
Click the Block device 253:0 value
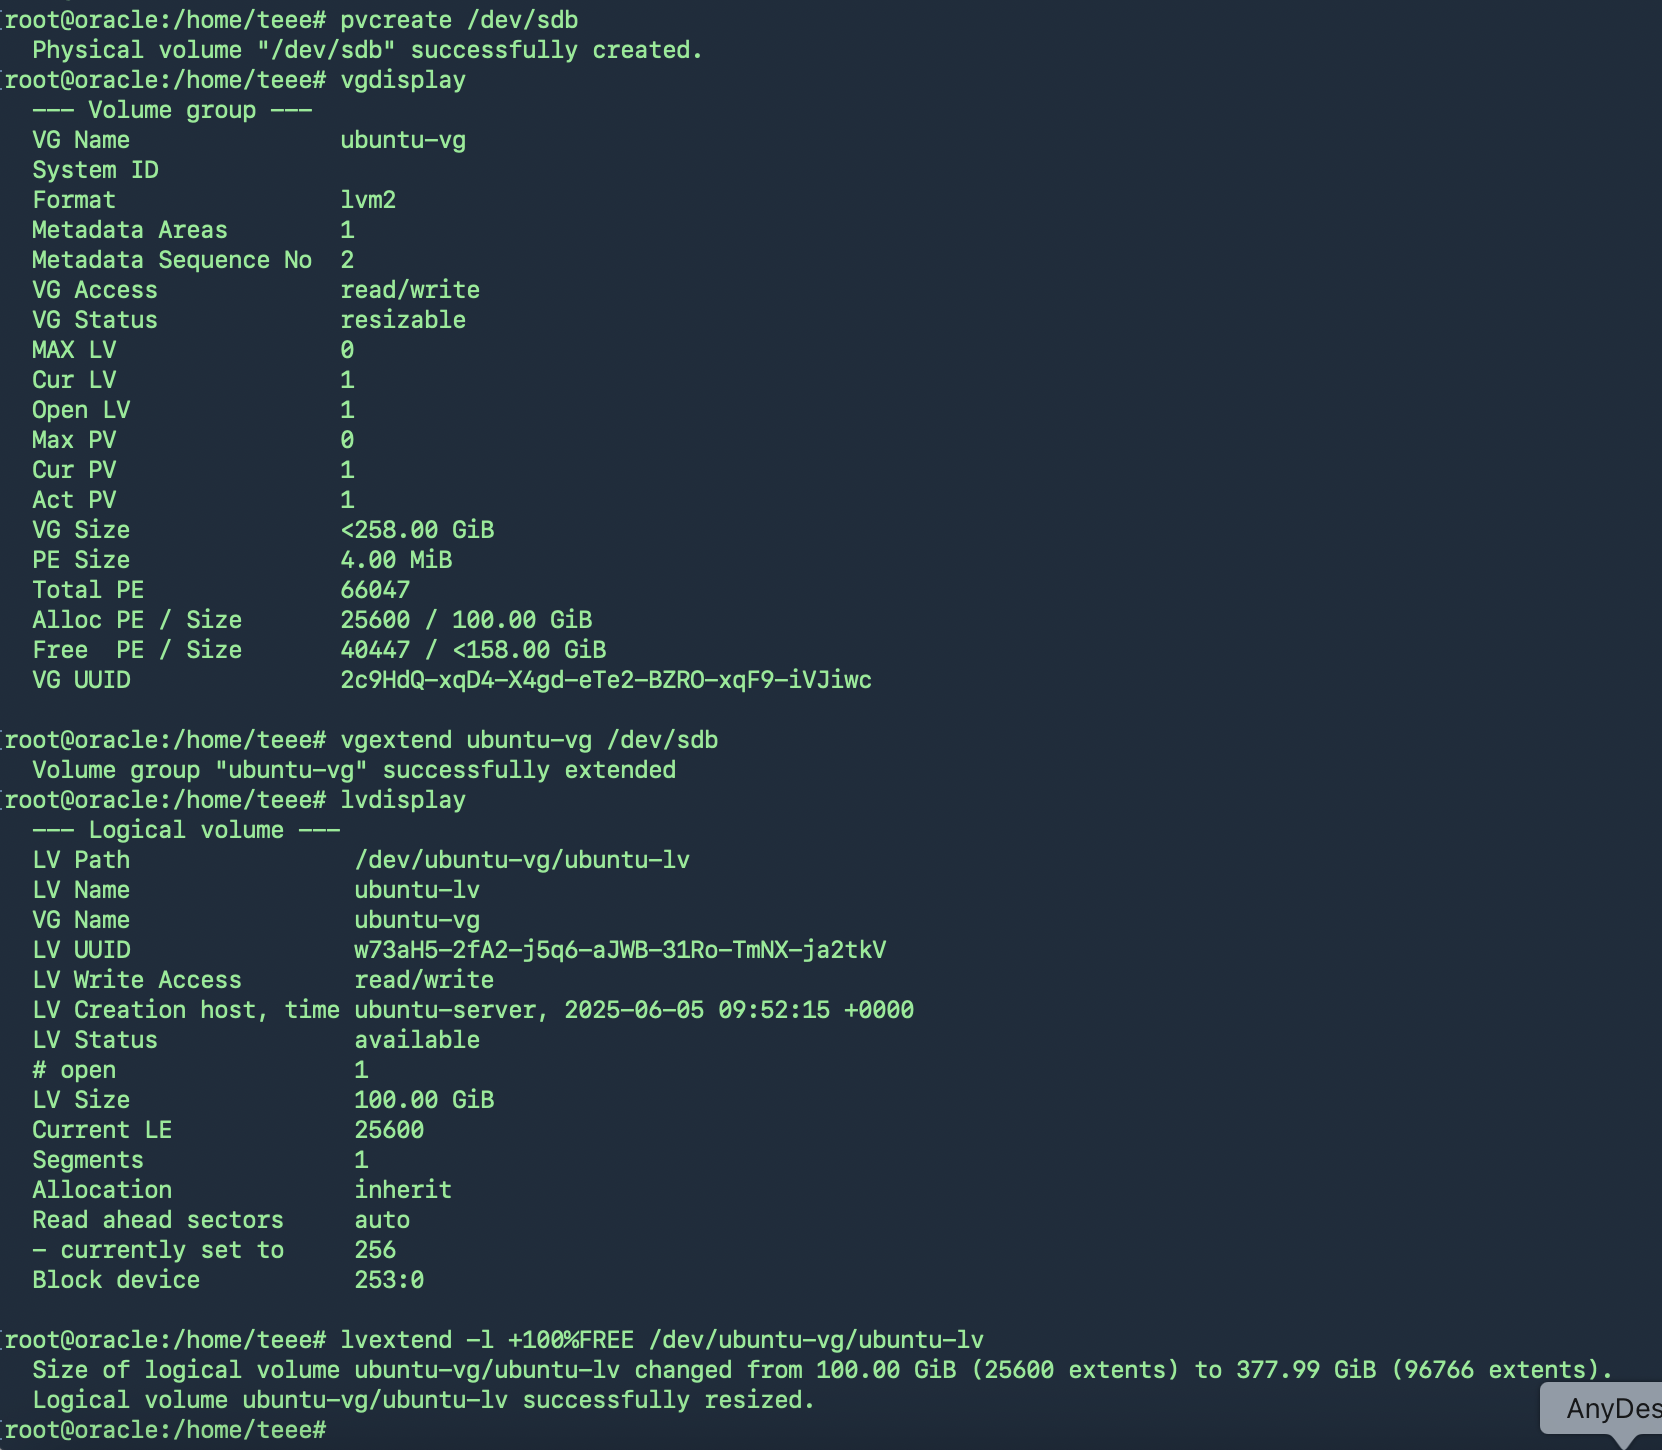389,1280
